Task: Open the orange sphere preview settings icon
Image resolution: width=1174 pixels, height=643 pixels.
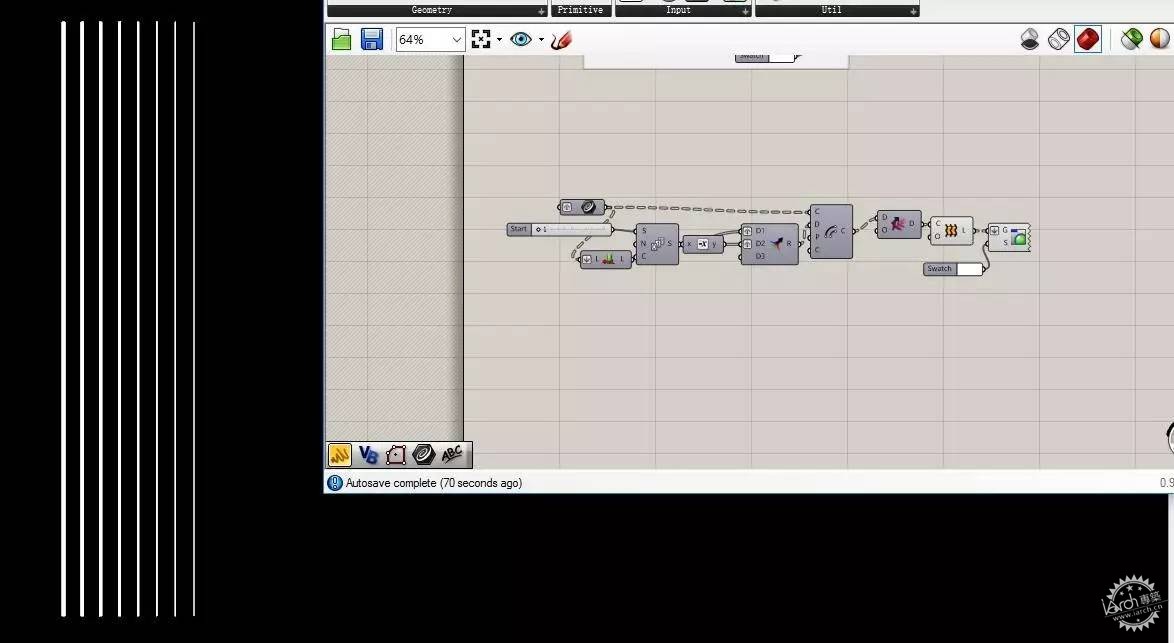Action: point(1160,39)
